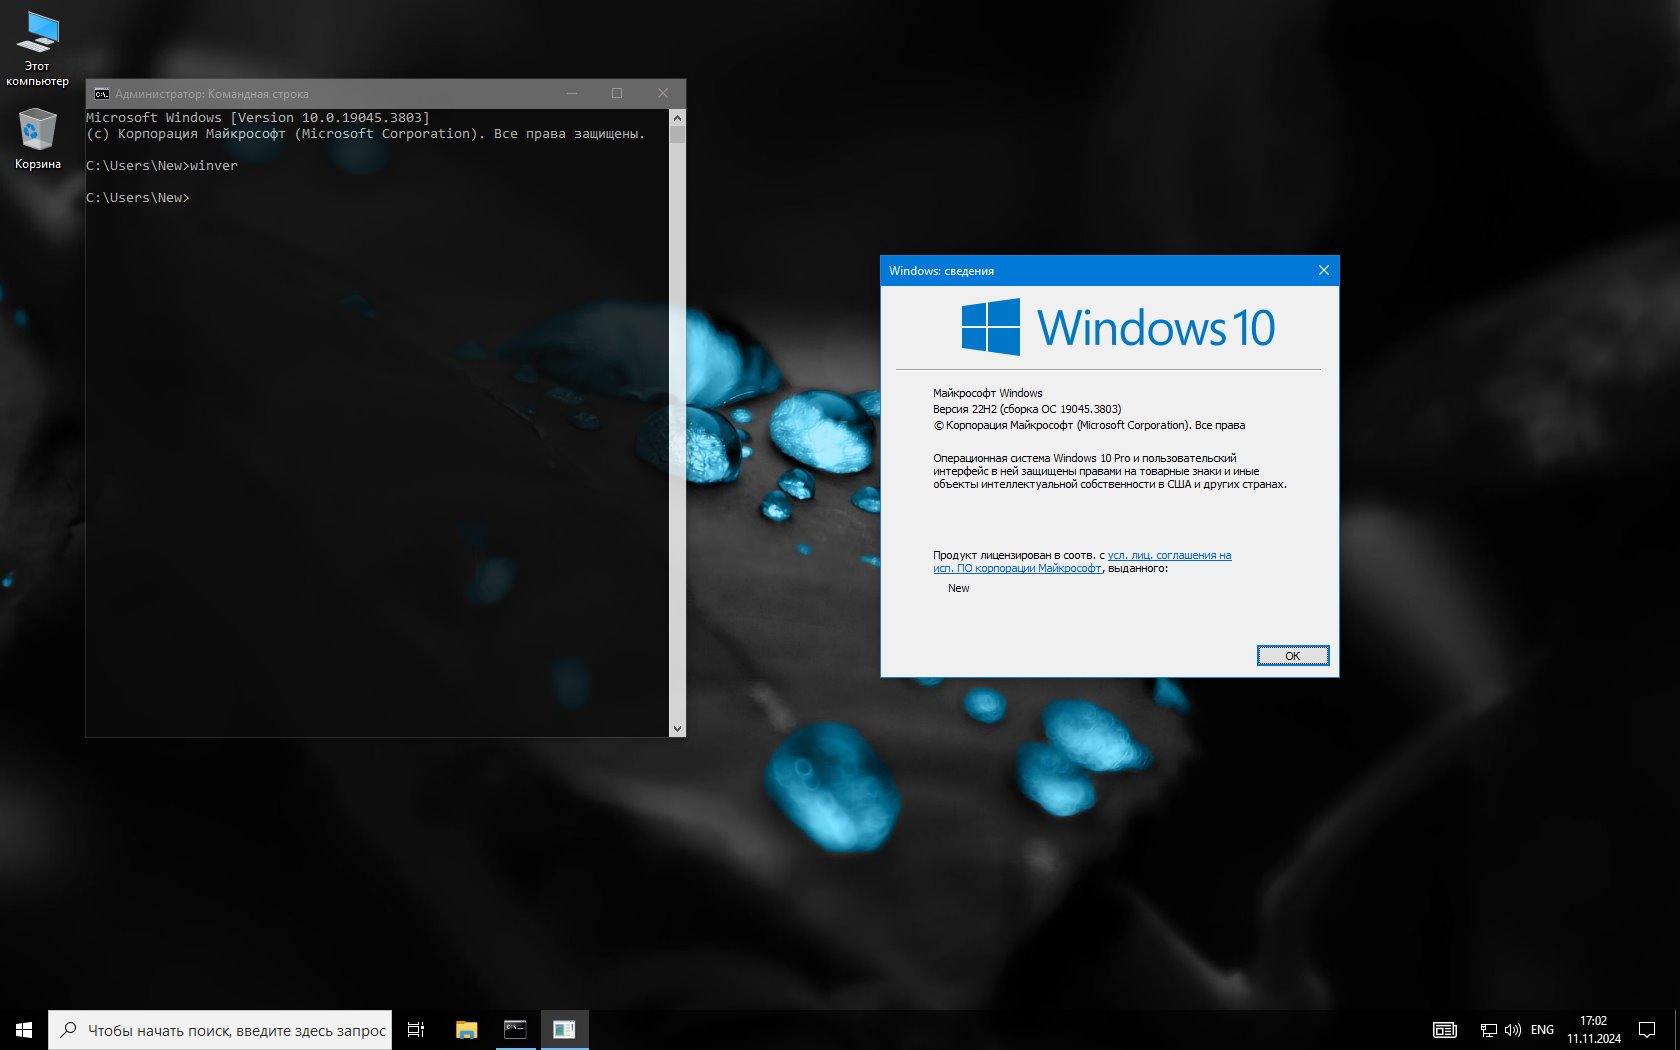Minimize the Command Prompt window
Image resolution: width=1680 pixels, height=1050 pixels.
coord(572,94)
